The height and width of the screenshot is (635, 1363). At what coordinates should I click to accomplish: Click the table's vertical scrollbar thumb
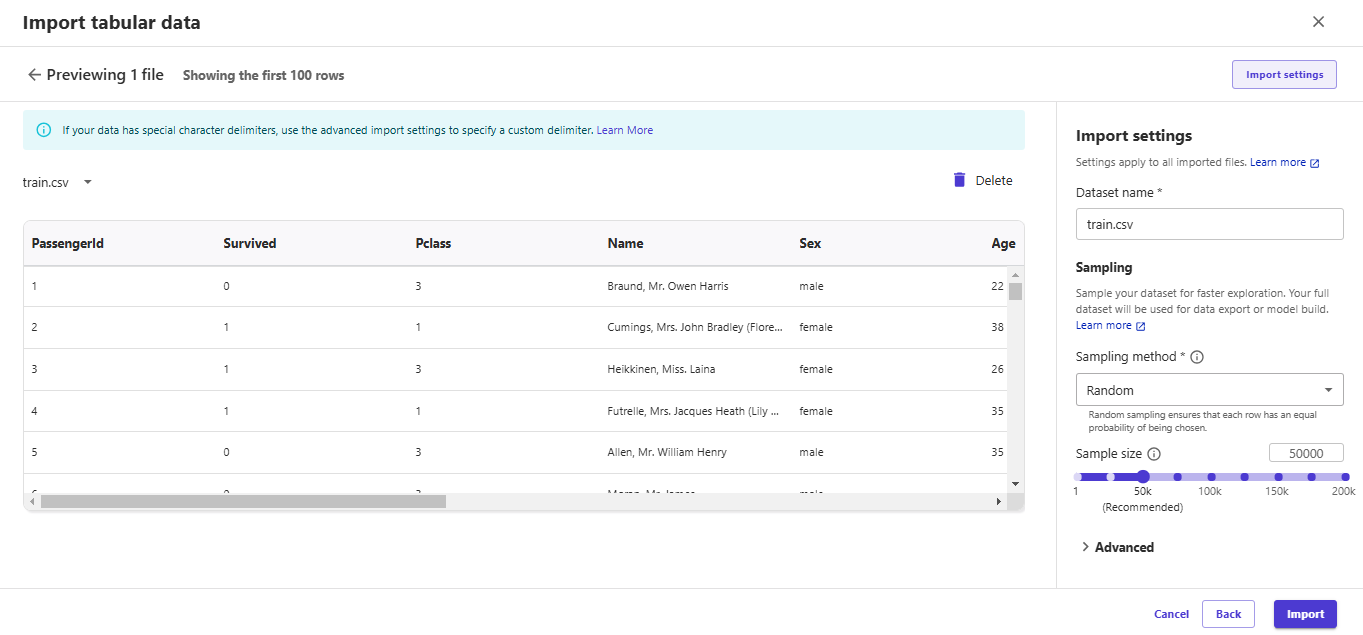tap(1015, 291)
